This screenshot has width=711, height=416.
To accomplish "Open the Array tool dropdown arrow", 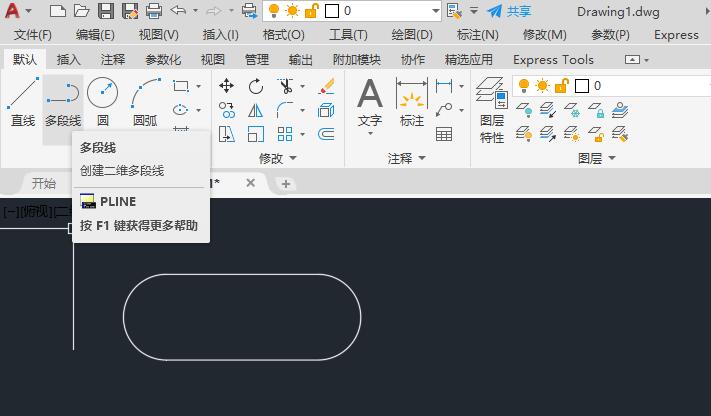I will coord(302,134).
